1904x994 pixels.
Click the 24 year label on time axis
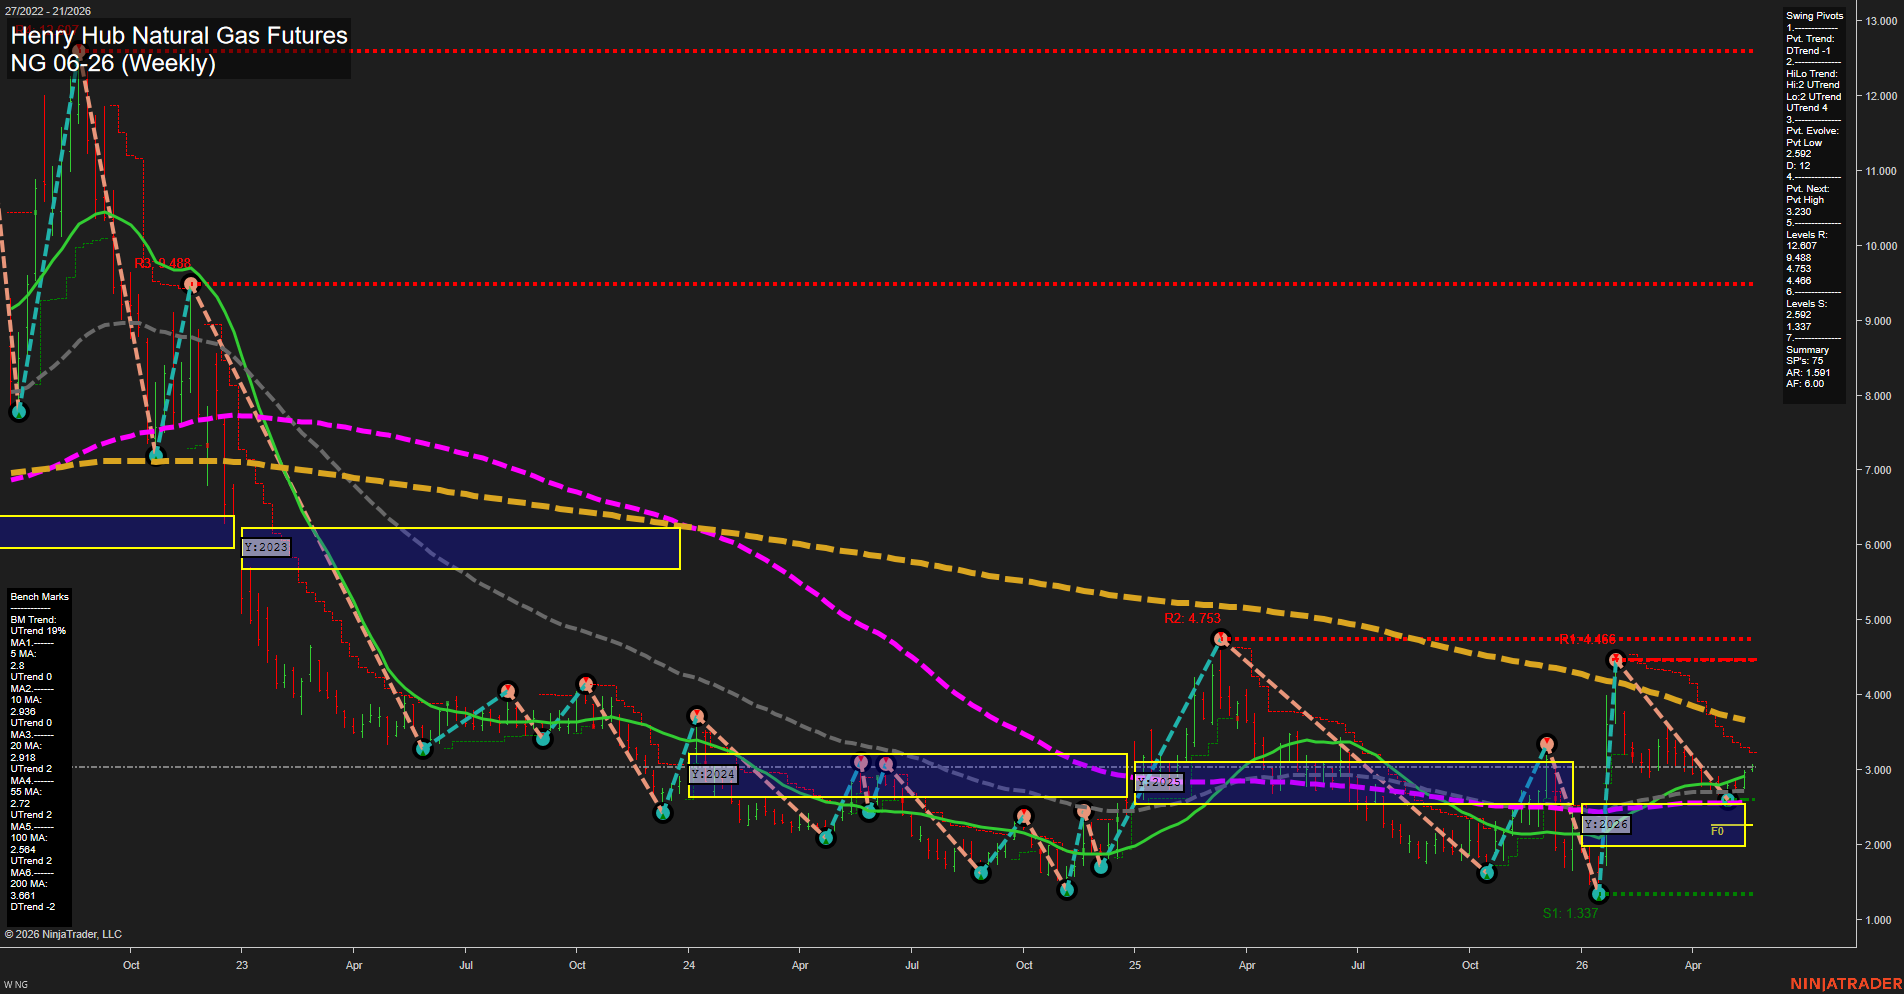[689, 965]
